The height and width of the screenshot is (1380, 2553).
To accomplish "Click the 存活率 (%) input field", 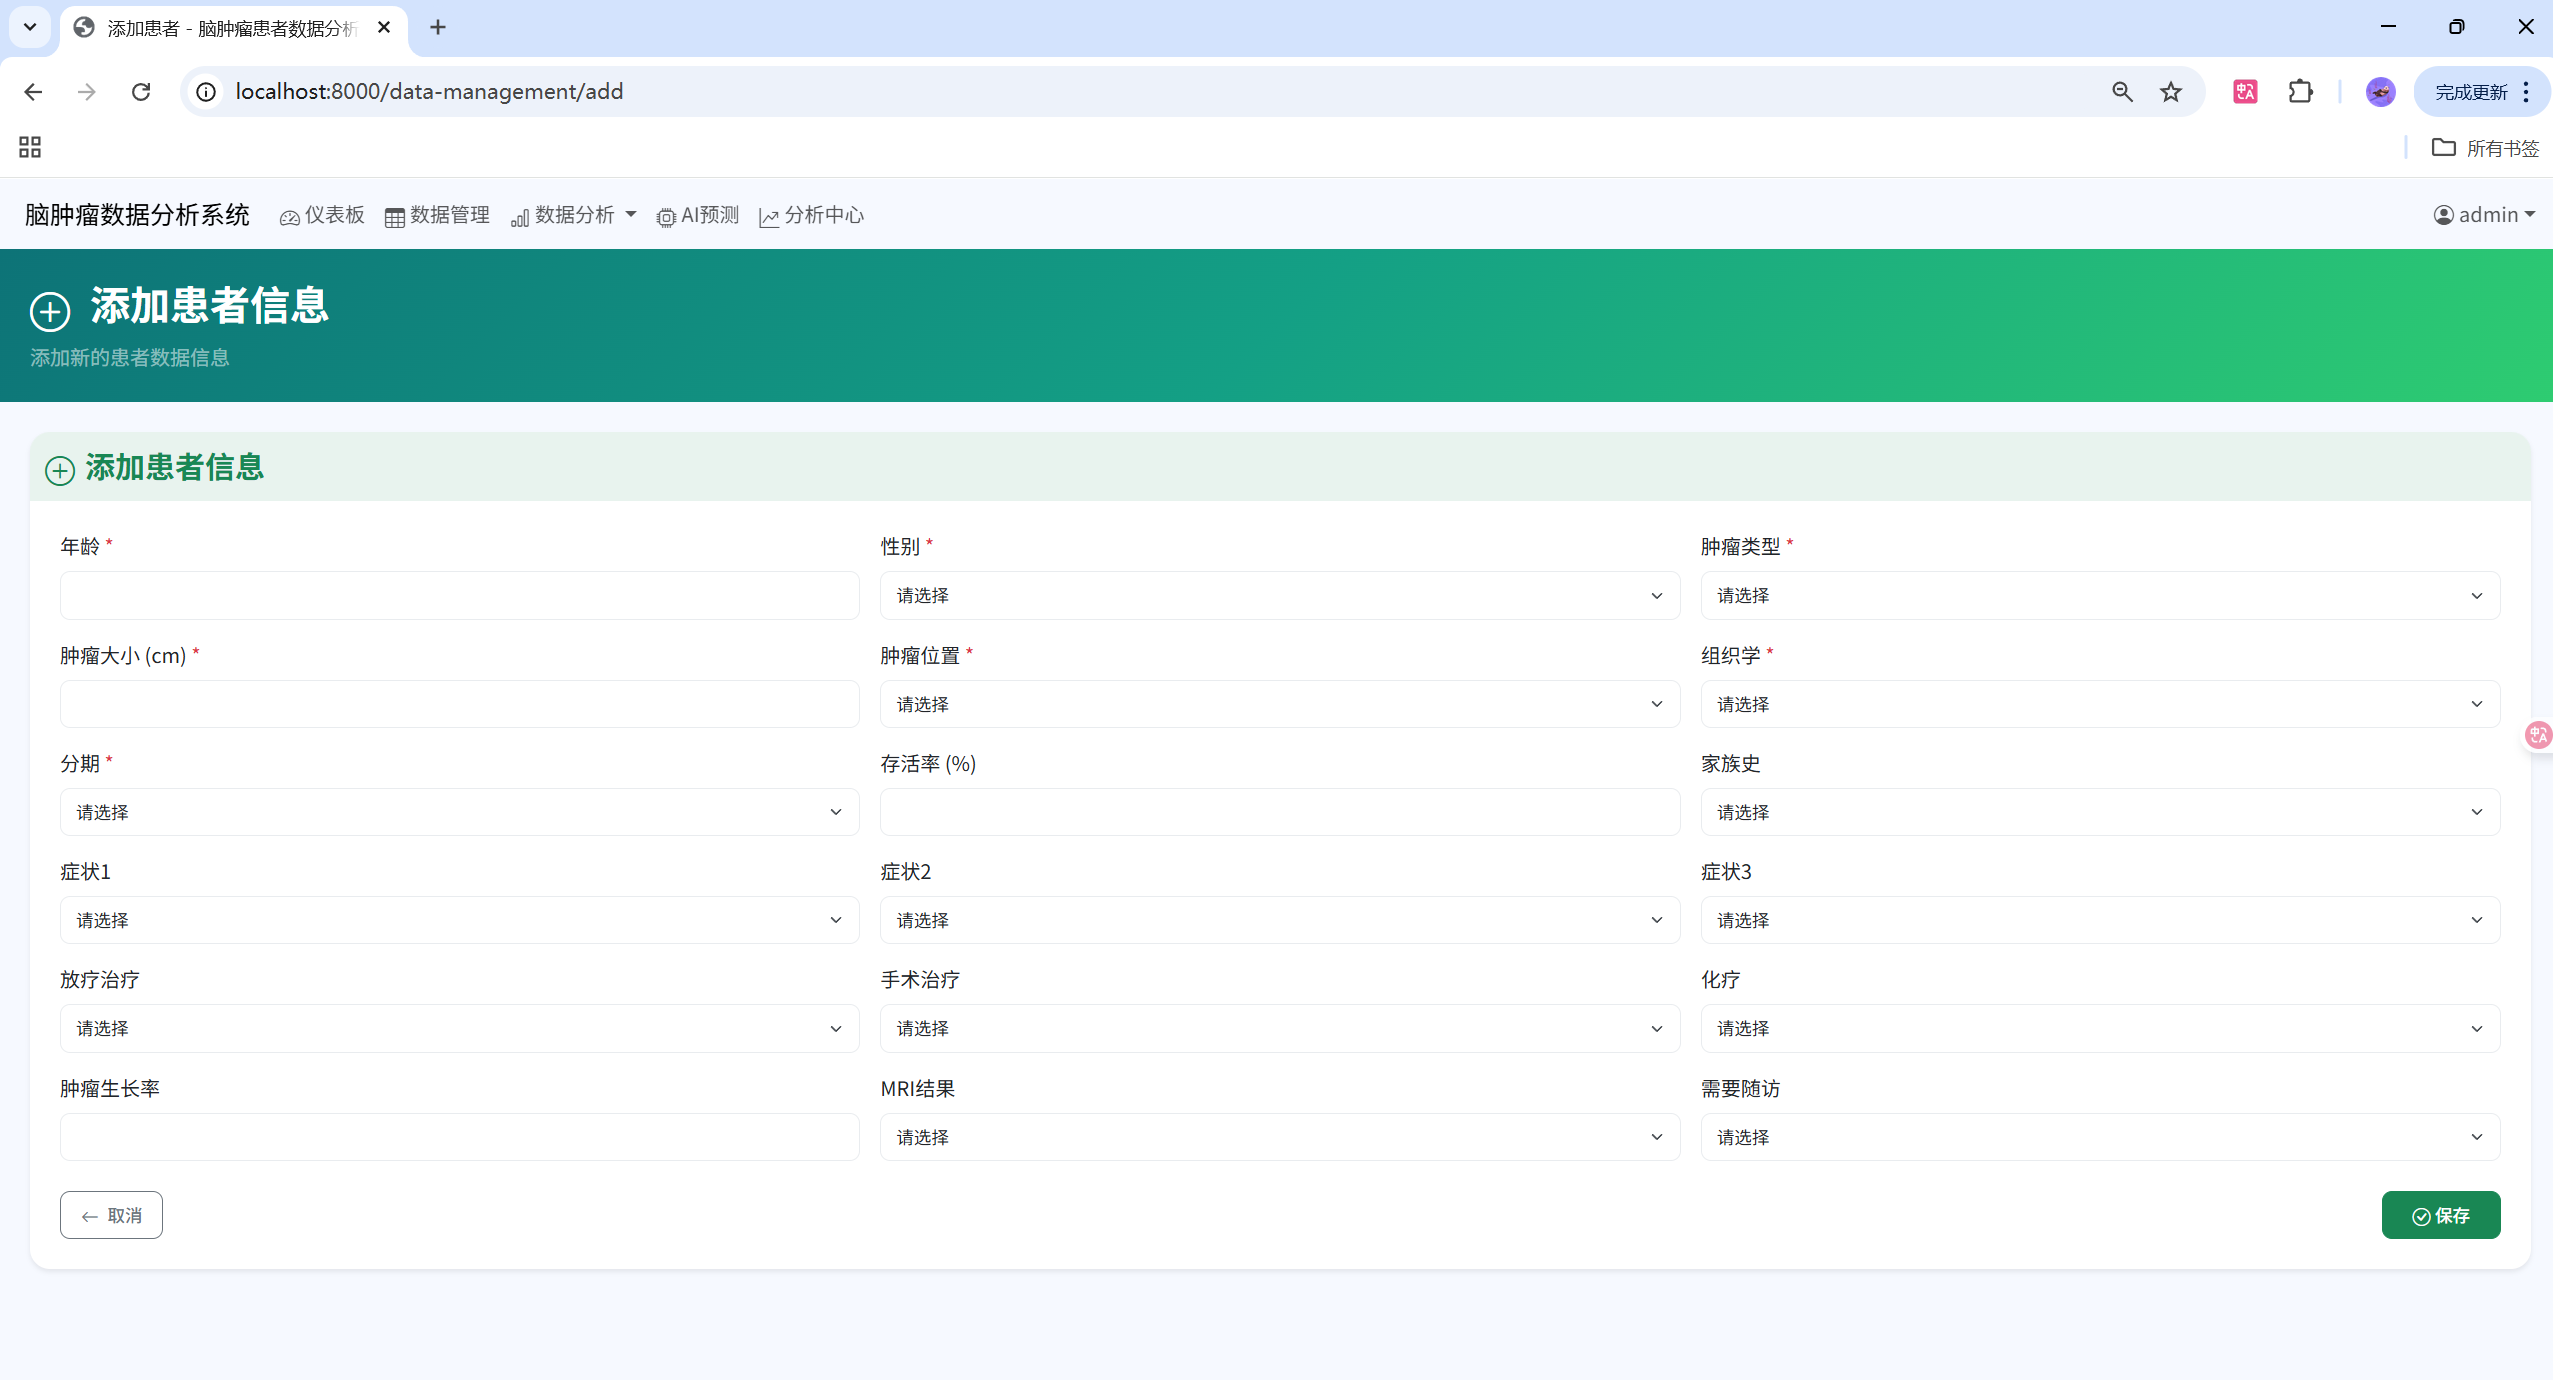I will [x=1280, y=812].
